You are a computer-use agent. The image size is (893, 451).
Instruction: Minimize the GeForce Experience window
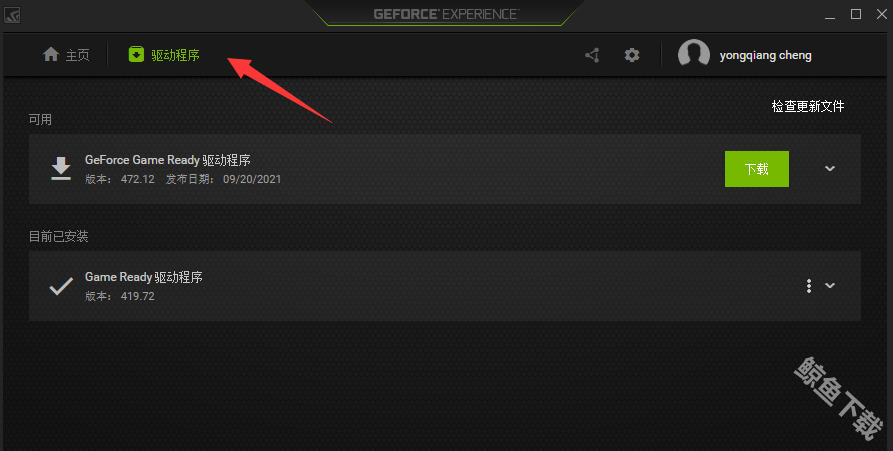[x=830, y=15]
